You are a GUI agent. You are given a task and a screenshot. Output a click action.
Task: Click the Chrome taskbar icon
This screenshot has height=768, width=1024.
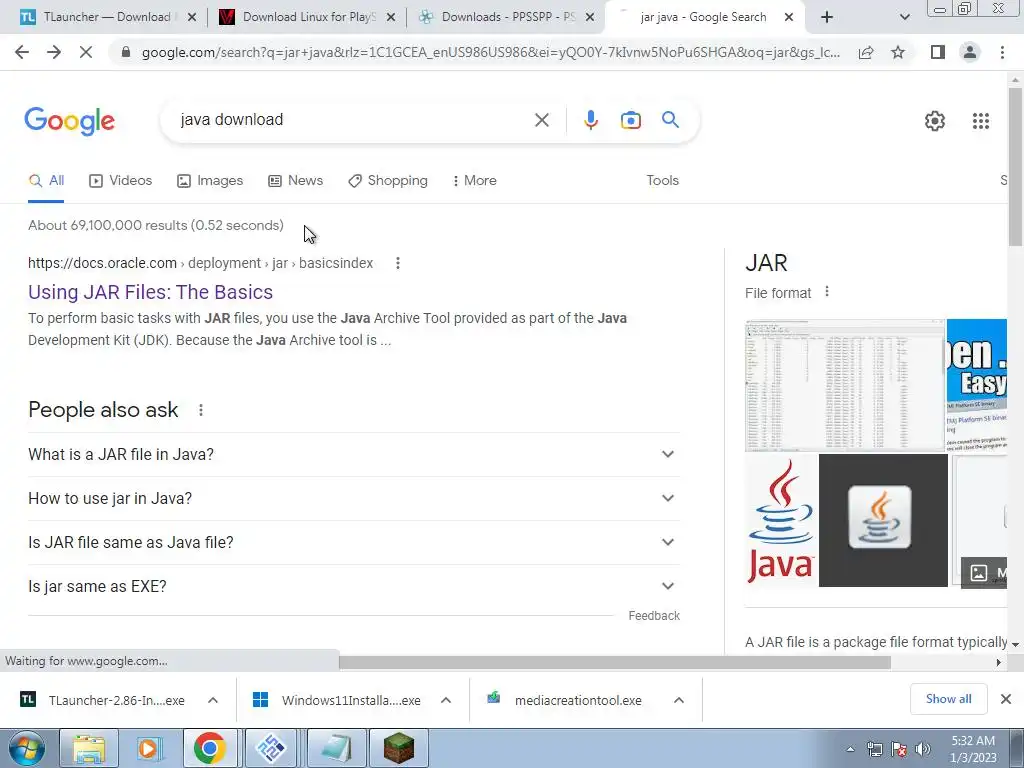coord(210,748)
